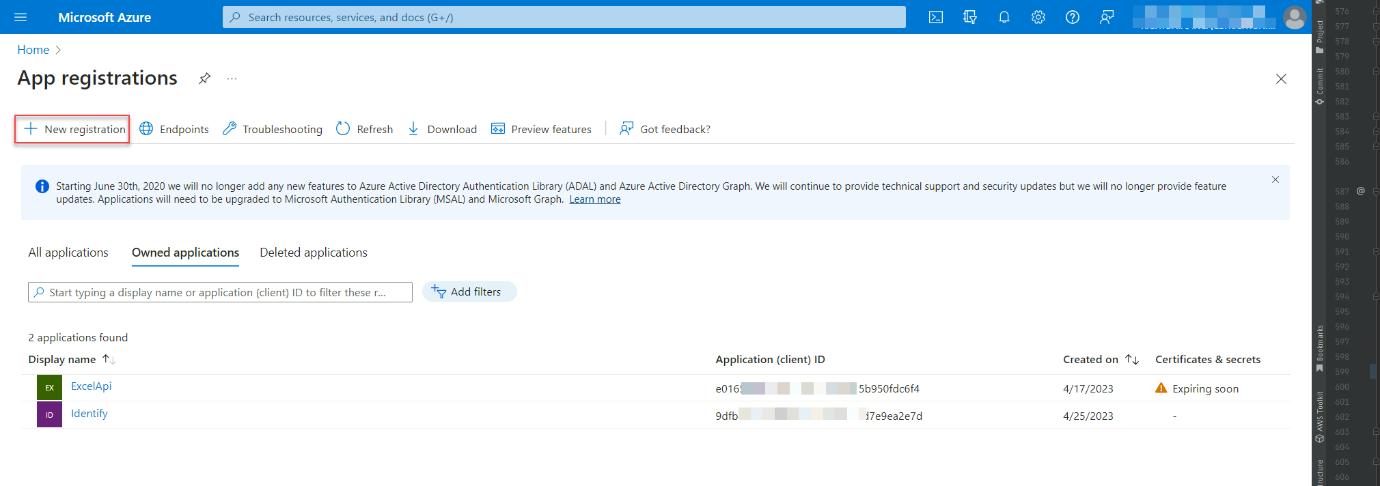Click the Identify ID app icon

point(49,415)
